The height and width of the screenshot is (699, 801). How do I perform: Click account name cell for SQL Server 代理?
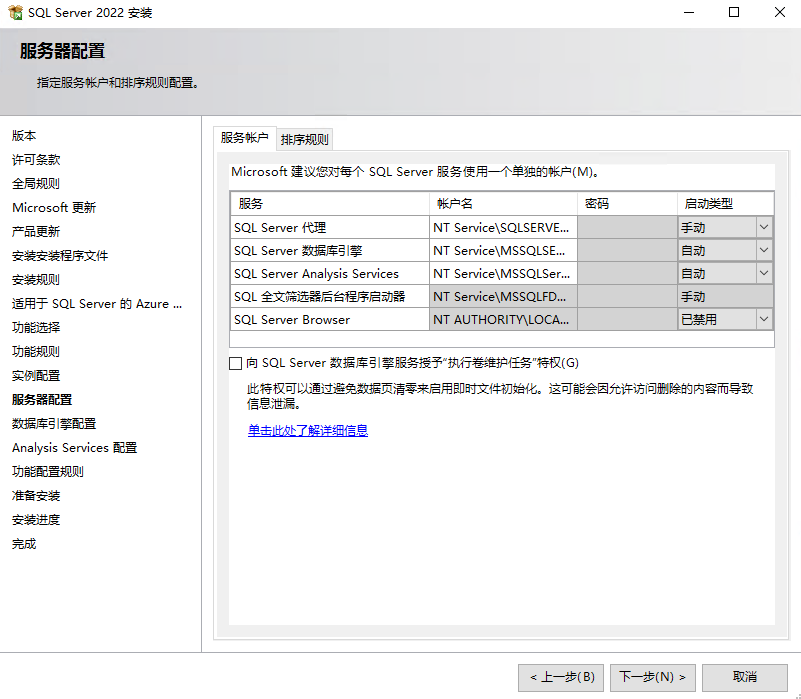[x=503, y=227]
